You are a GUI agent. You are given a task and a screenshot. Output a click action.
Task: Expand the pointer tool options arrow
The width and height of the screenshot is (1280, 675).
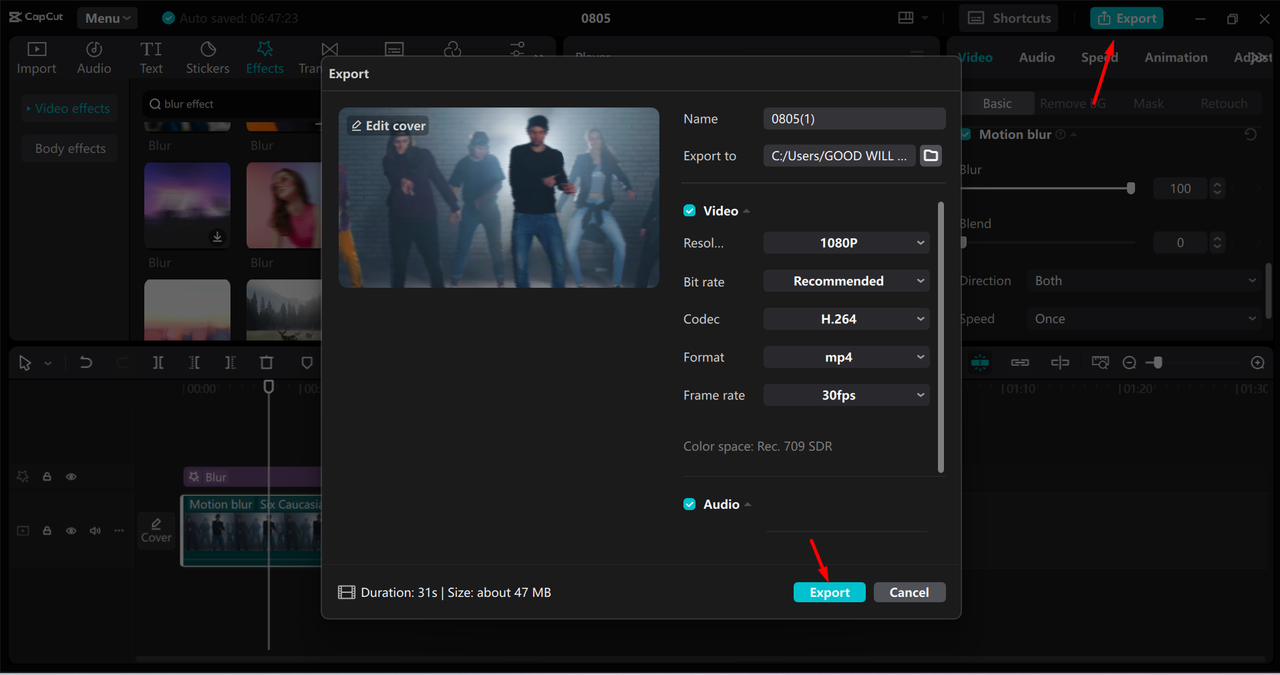[x=48, y=363]
